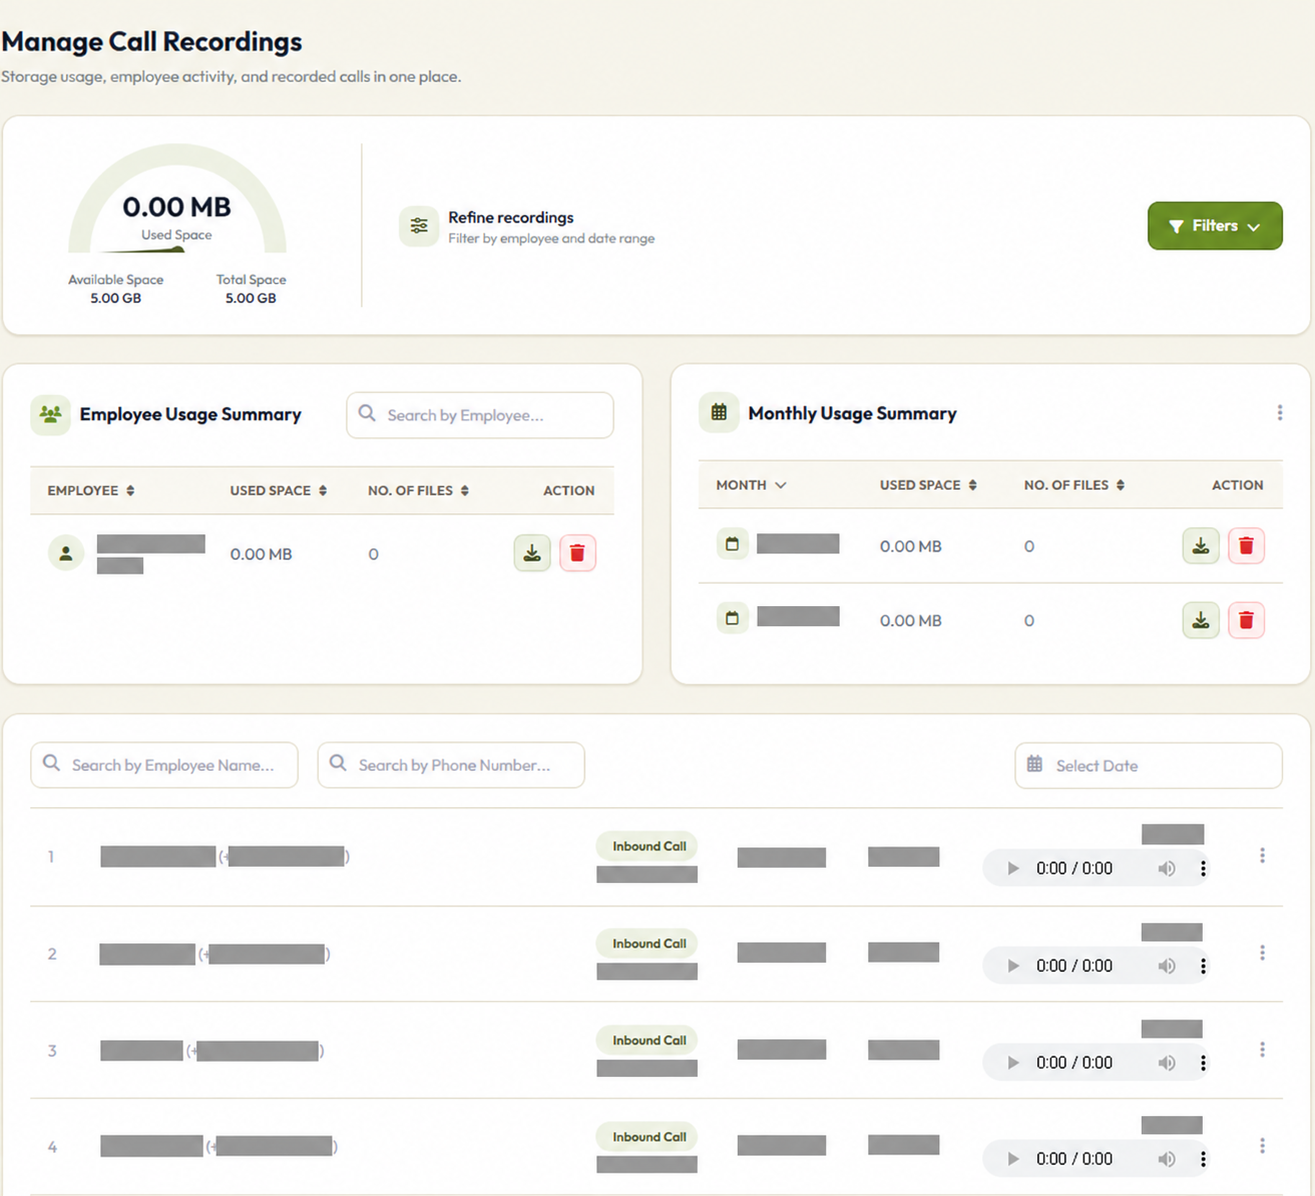This screenshot has height=1196, width=1315.
Task: Click the Inbound Call badge in row 1
Action: click(649, 846)
